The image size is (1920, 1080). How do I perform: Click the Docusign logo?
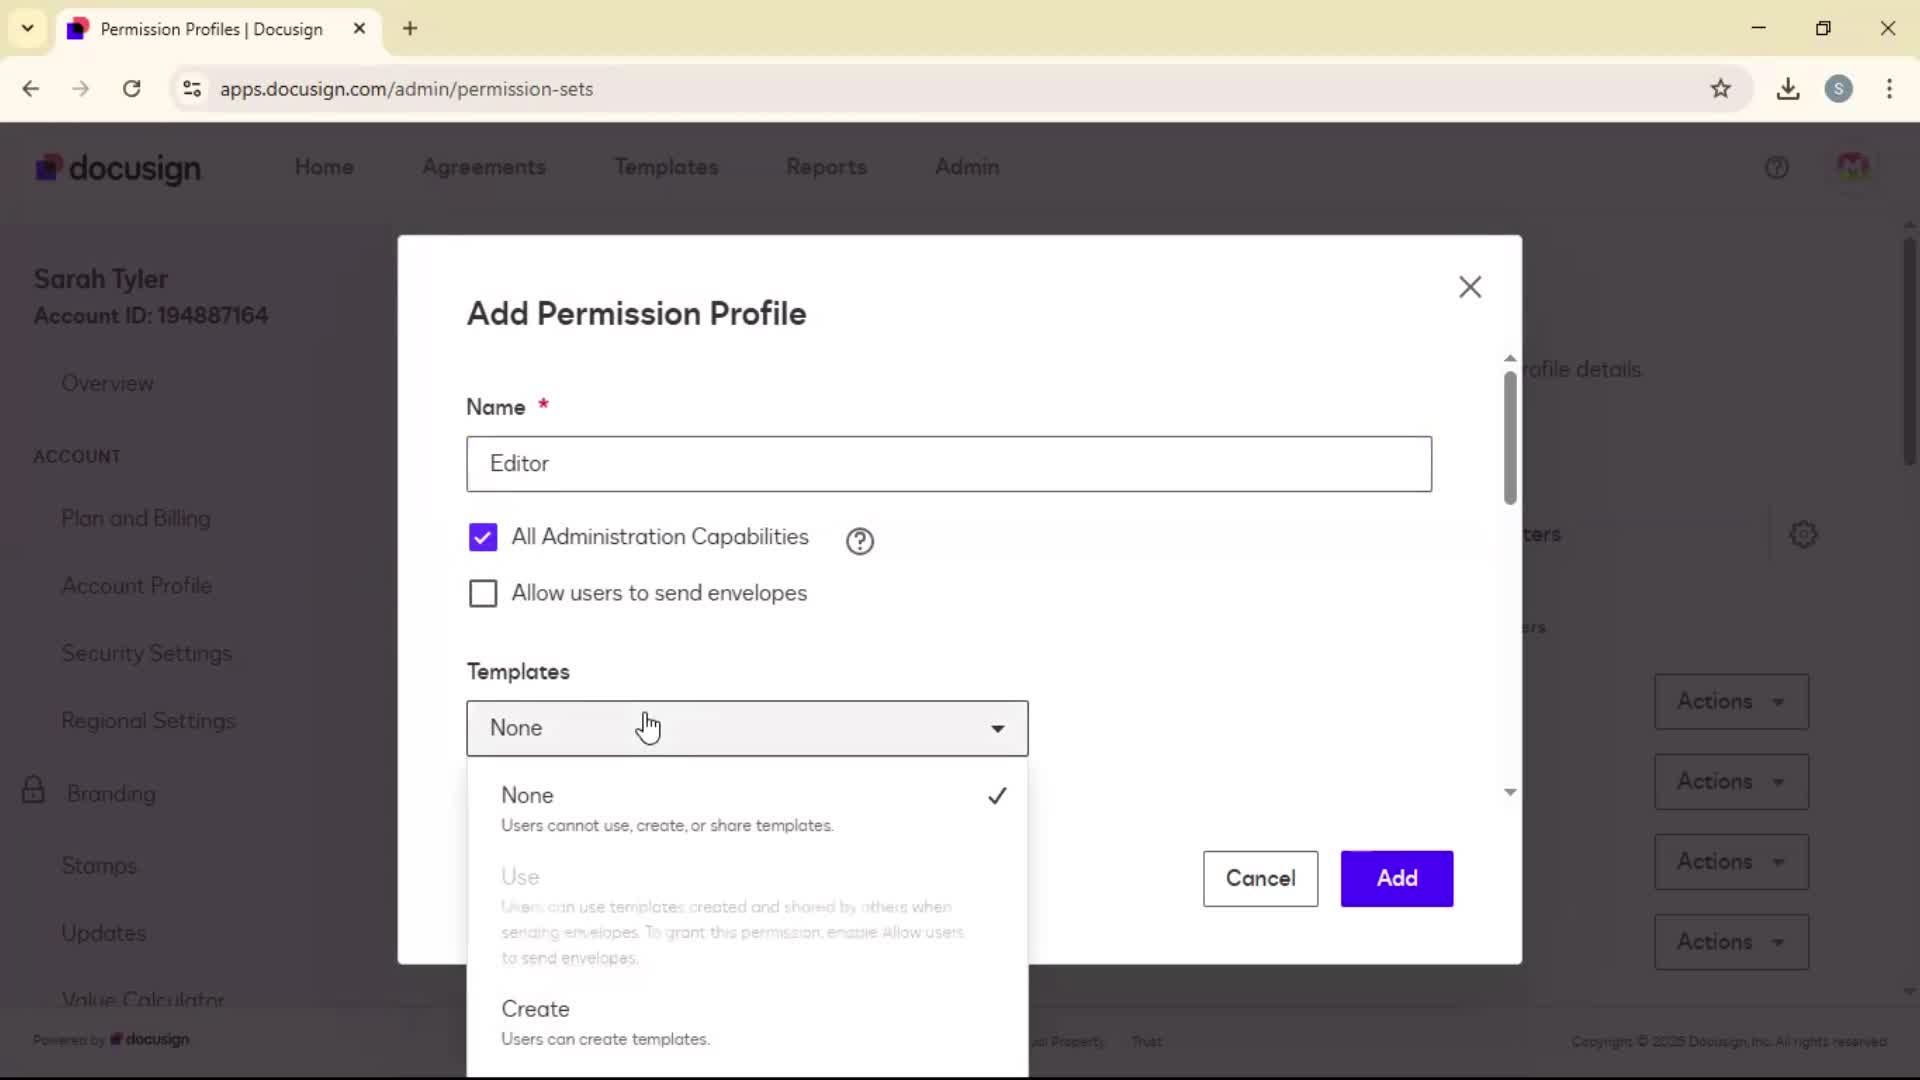(x=118, y=168)
